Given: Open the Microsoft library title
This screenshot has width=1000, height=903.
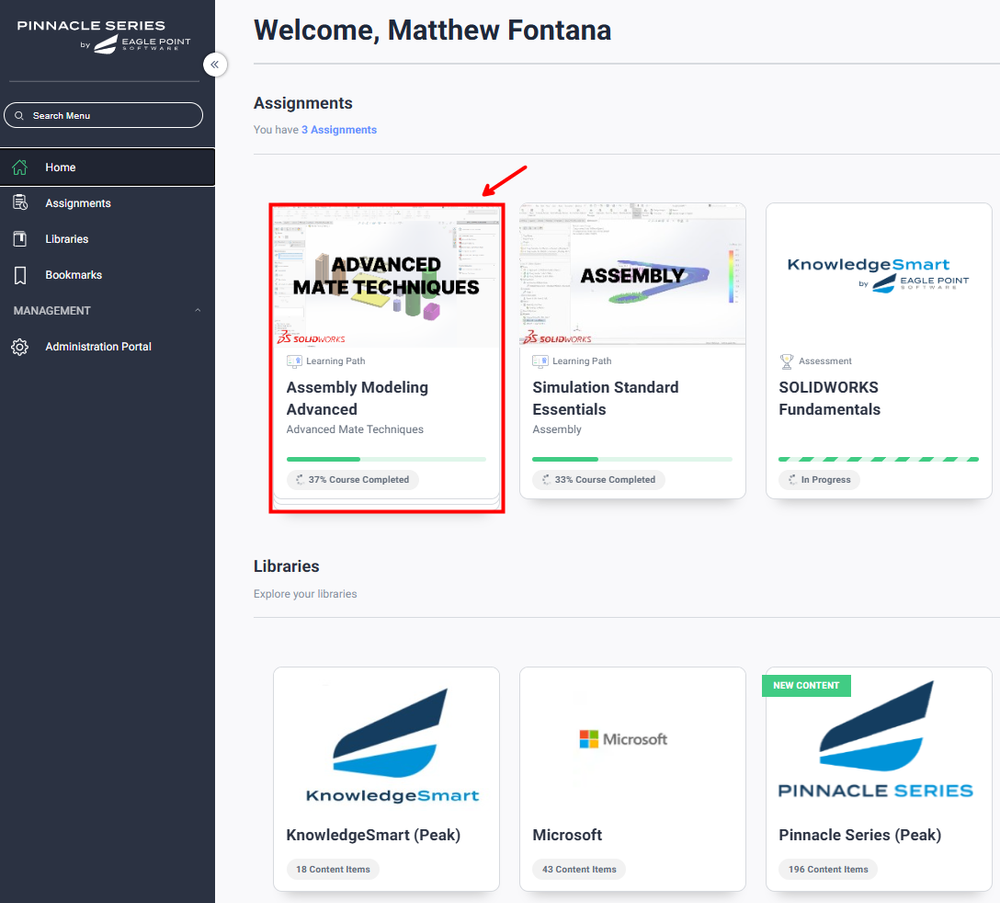Looking at the screenshot, I should pyautogui.click(x=567, y=835).
